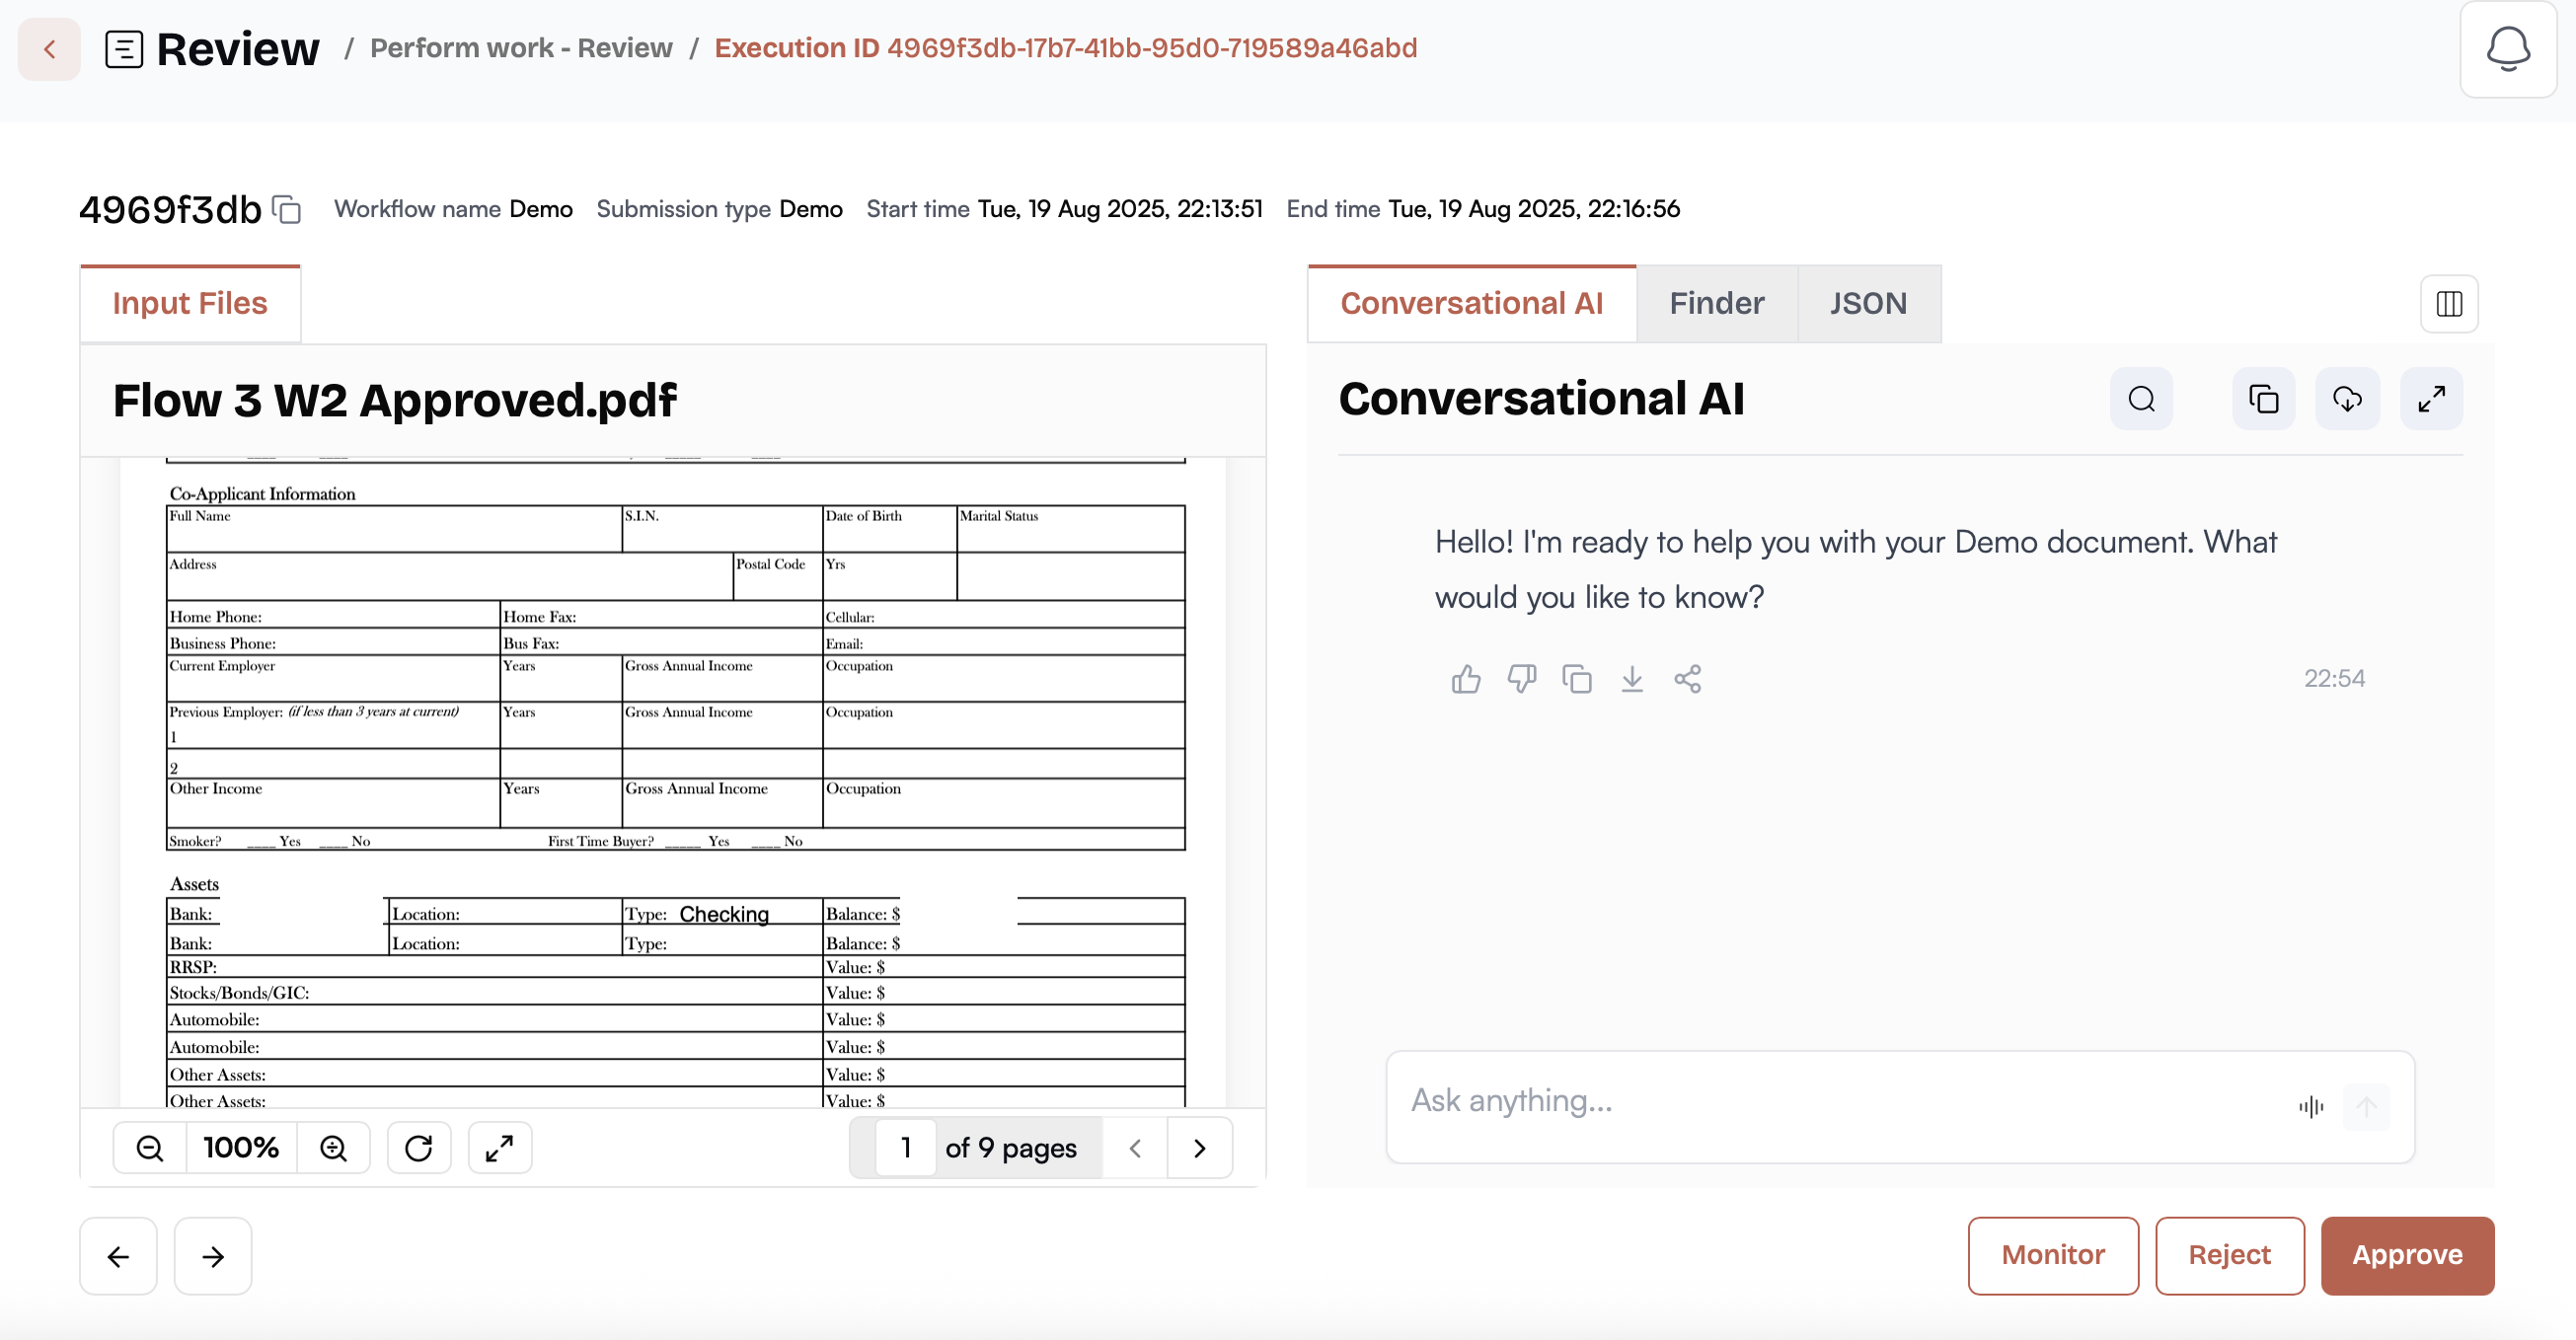
Task: Click the download cloud icon in chat header
Action: [2347, 399]
